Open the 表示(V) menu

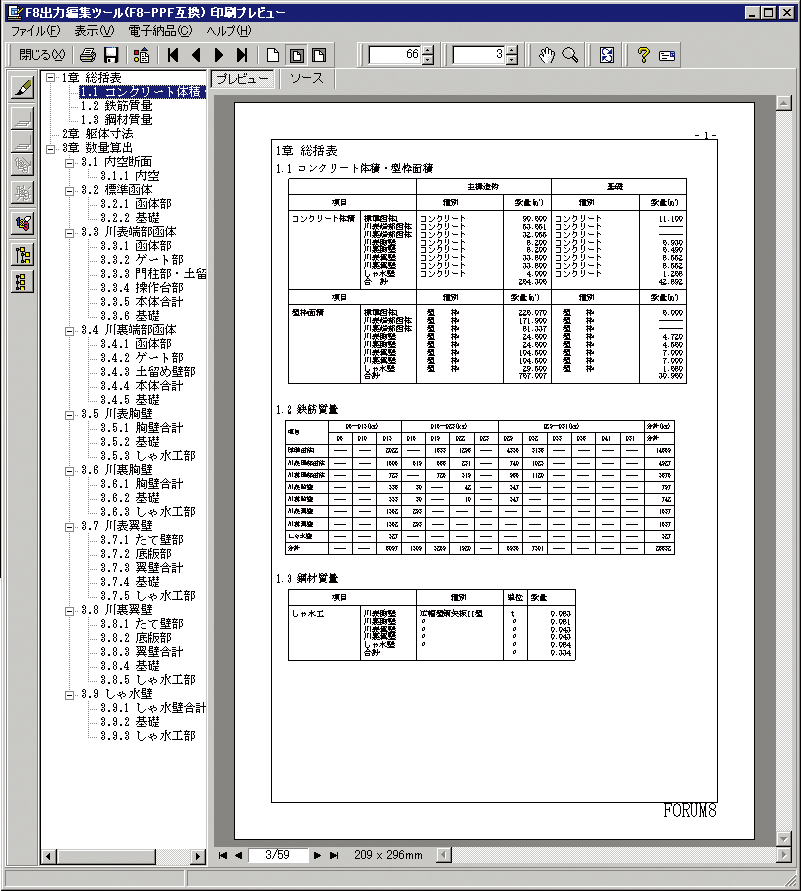click(94, 31)
